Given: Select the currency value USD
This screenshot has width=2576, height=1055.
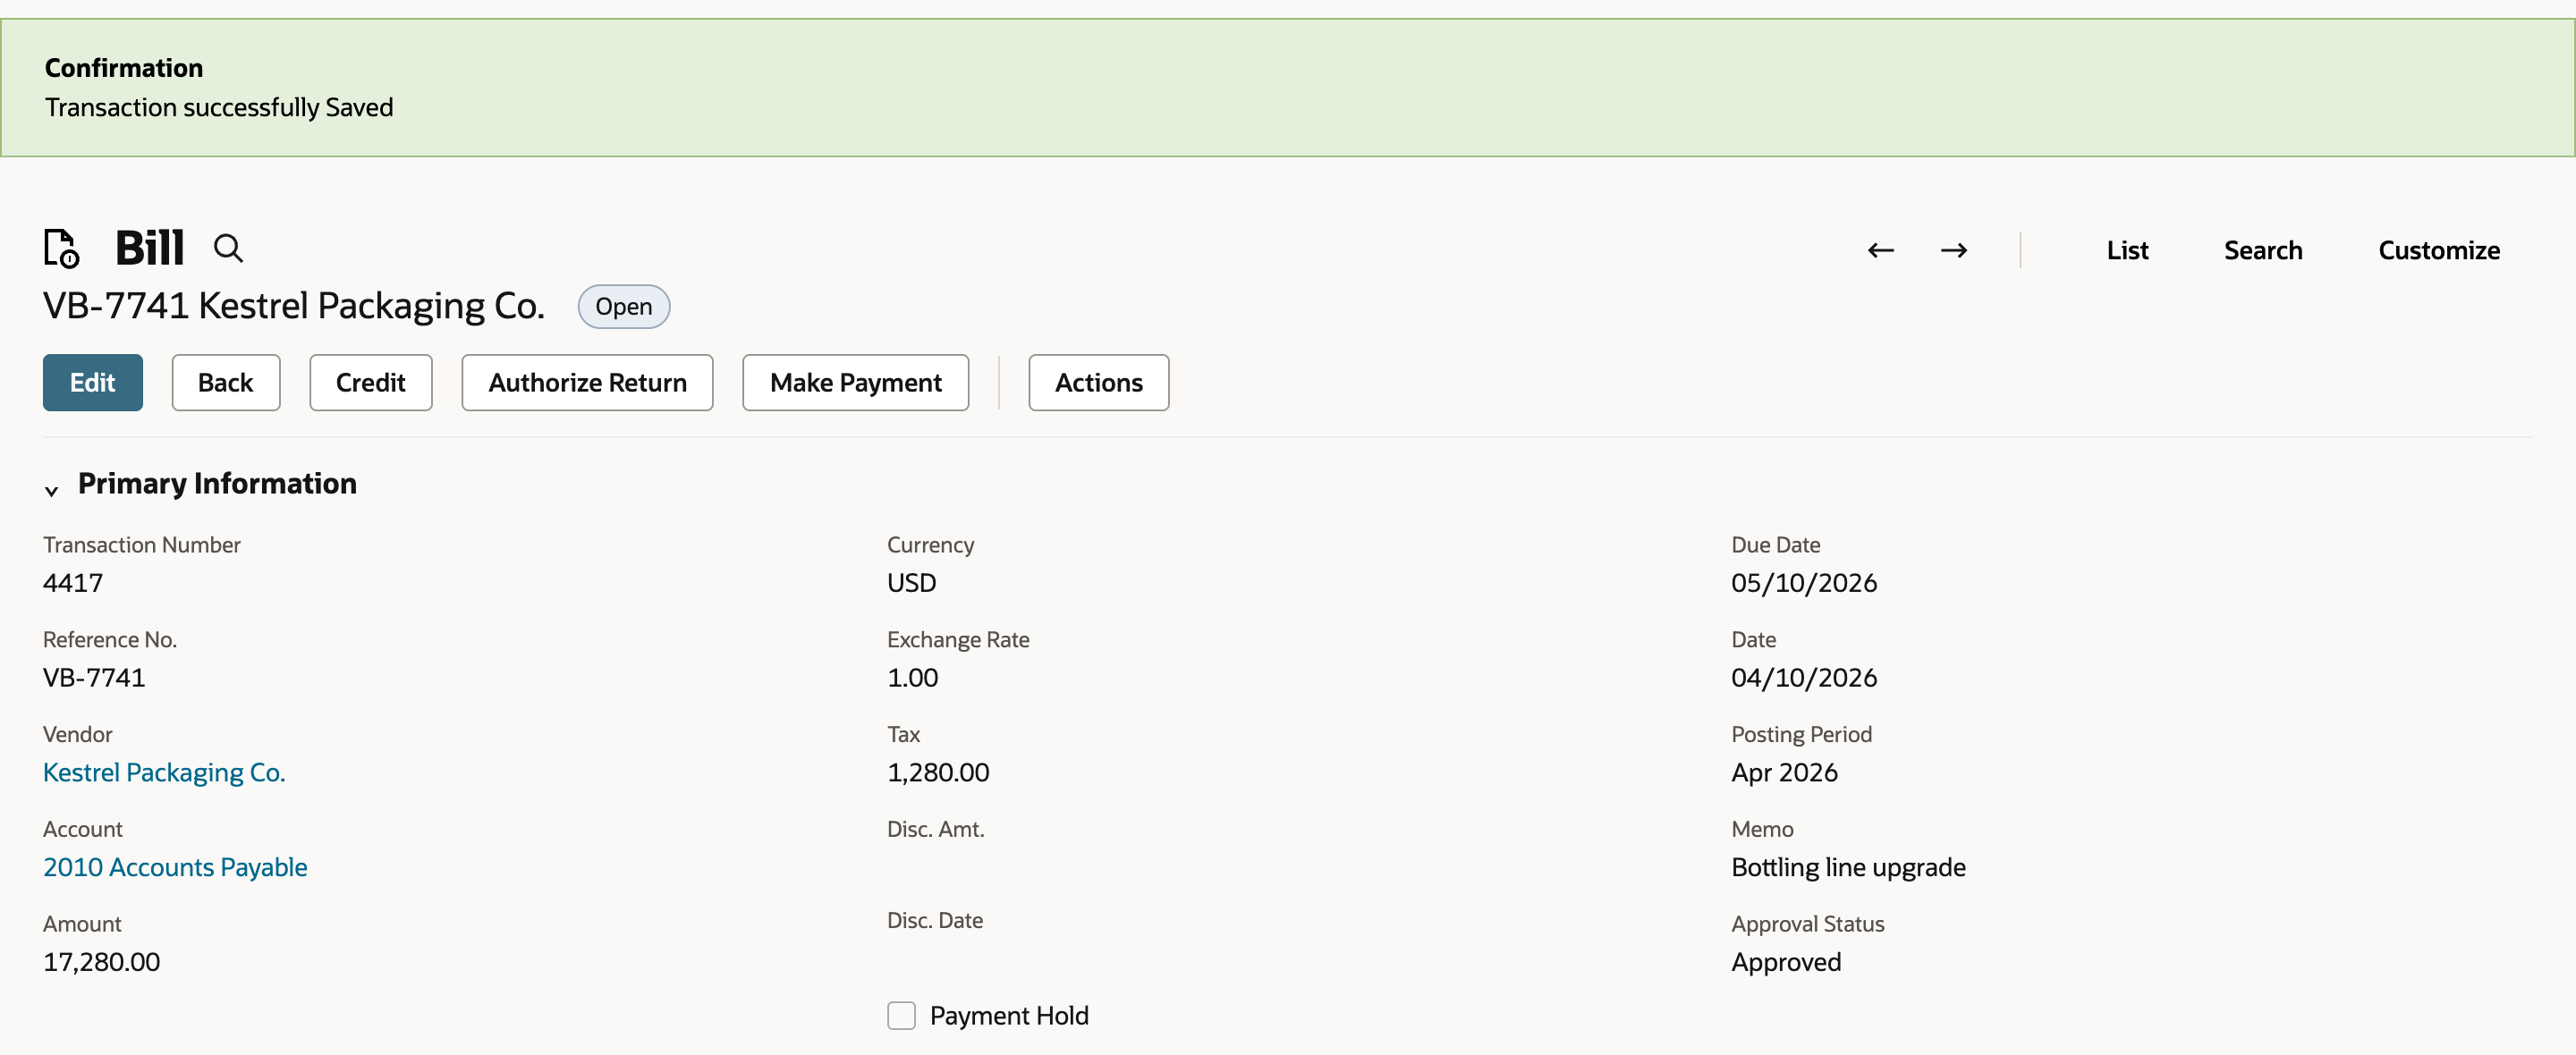Looking at the screenshot, I should [x=911, y=582].
